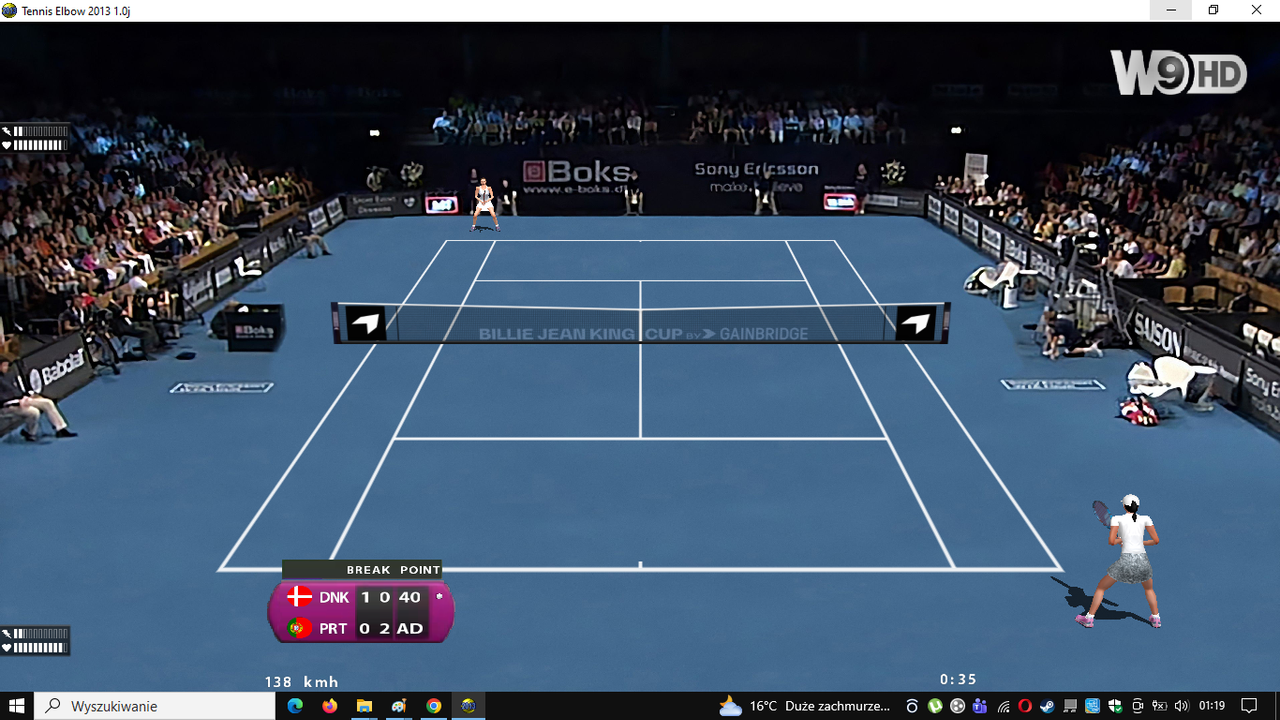Image resolution: width=1280 pixels, height=720 pixels.
Task: Restore down the Tennis Elbow window
Action: click(x=1213, y=10)
